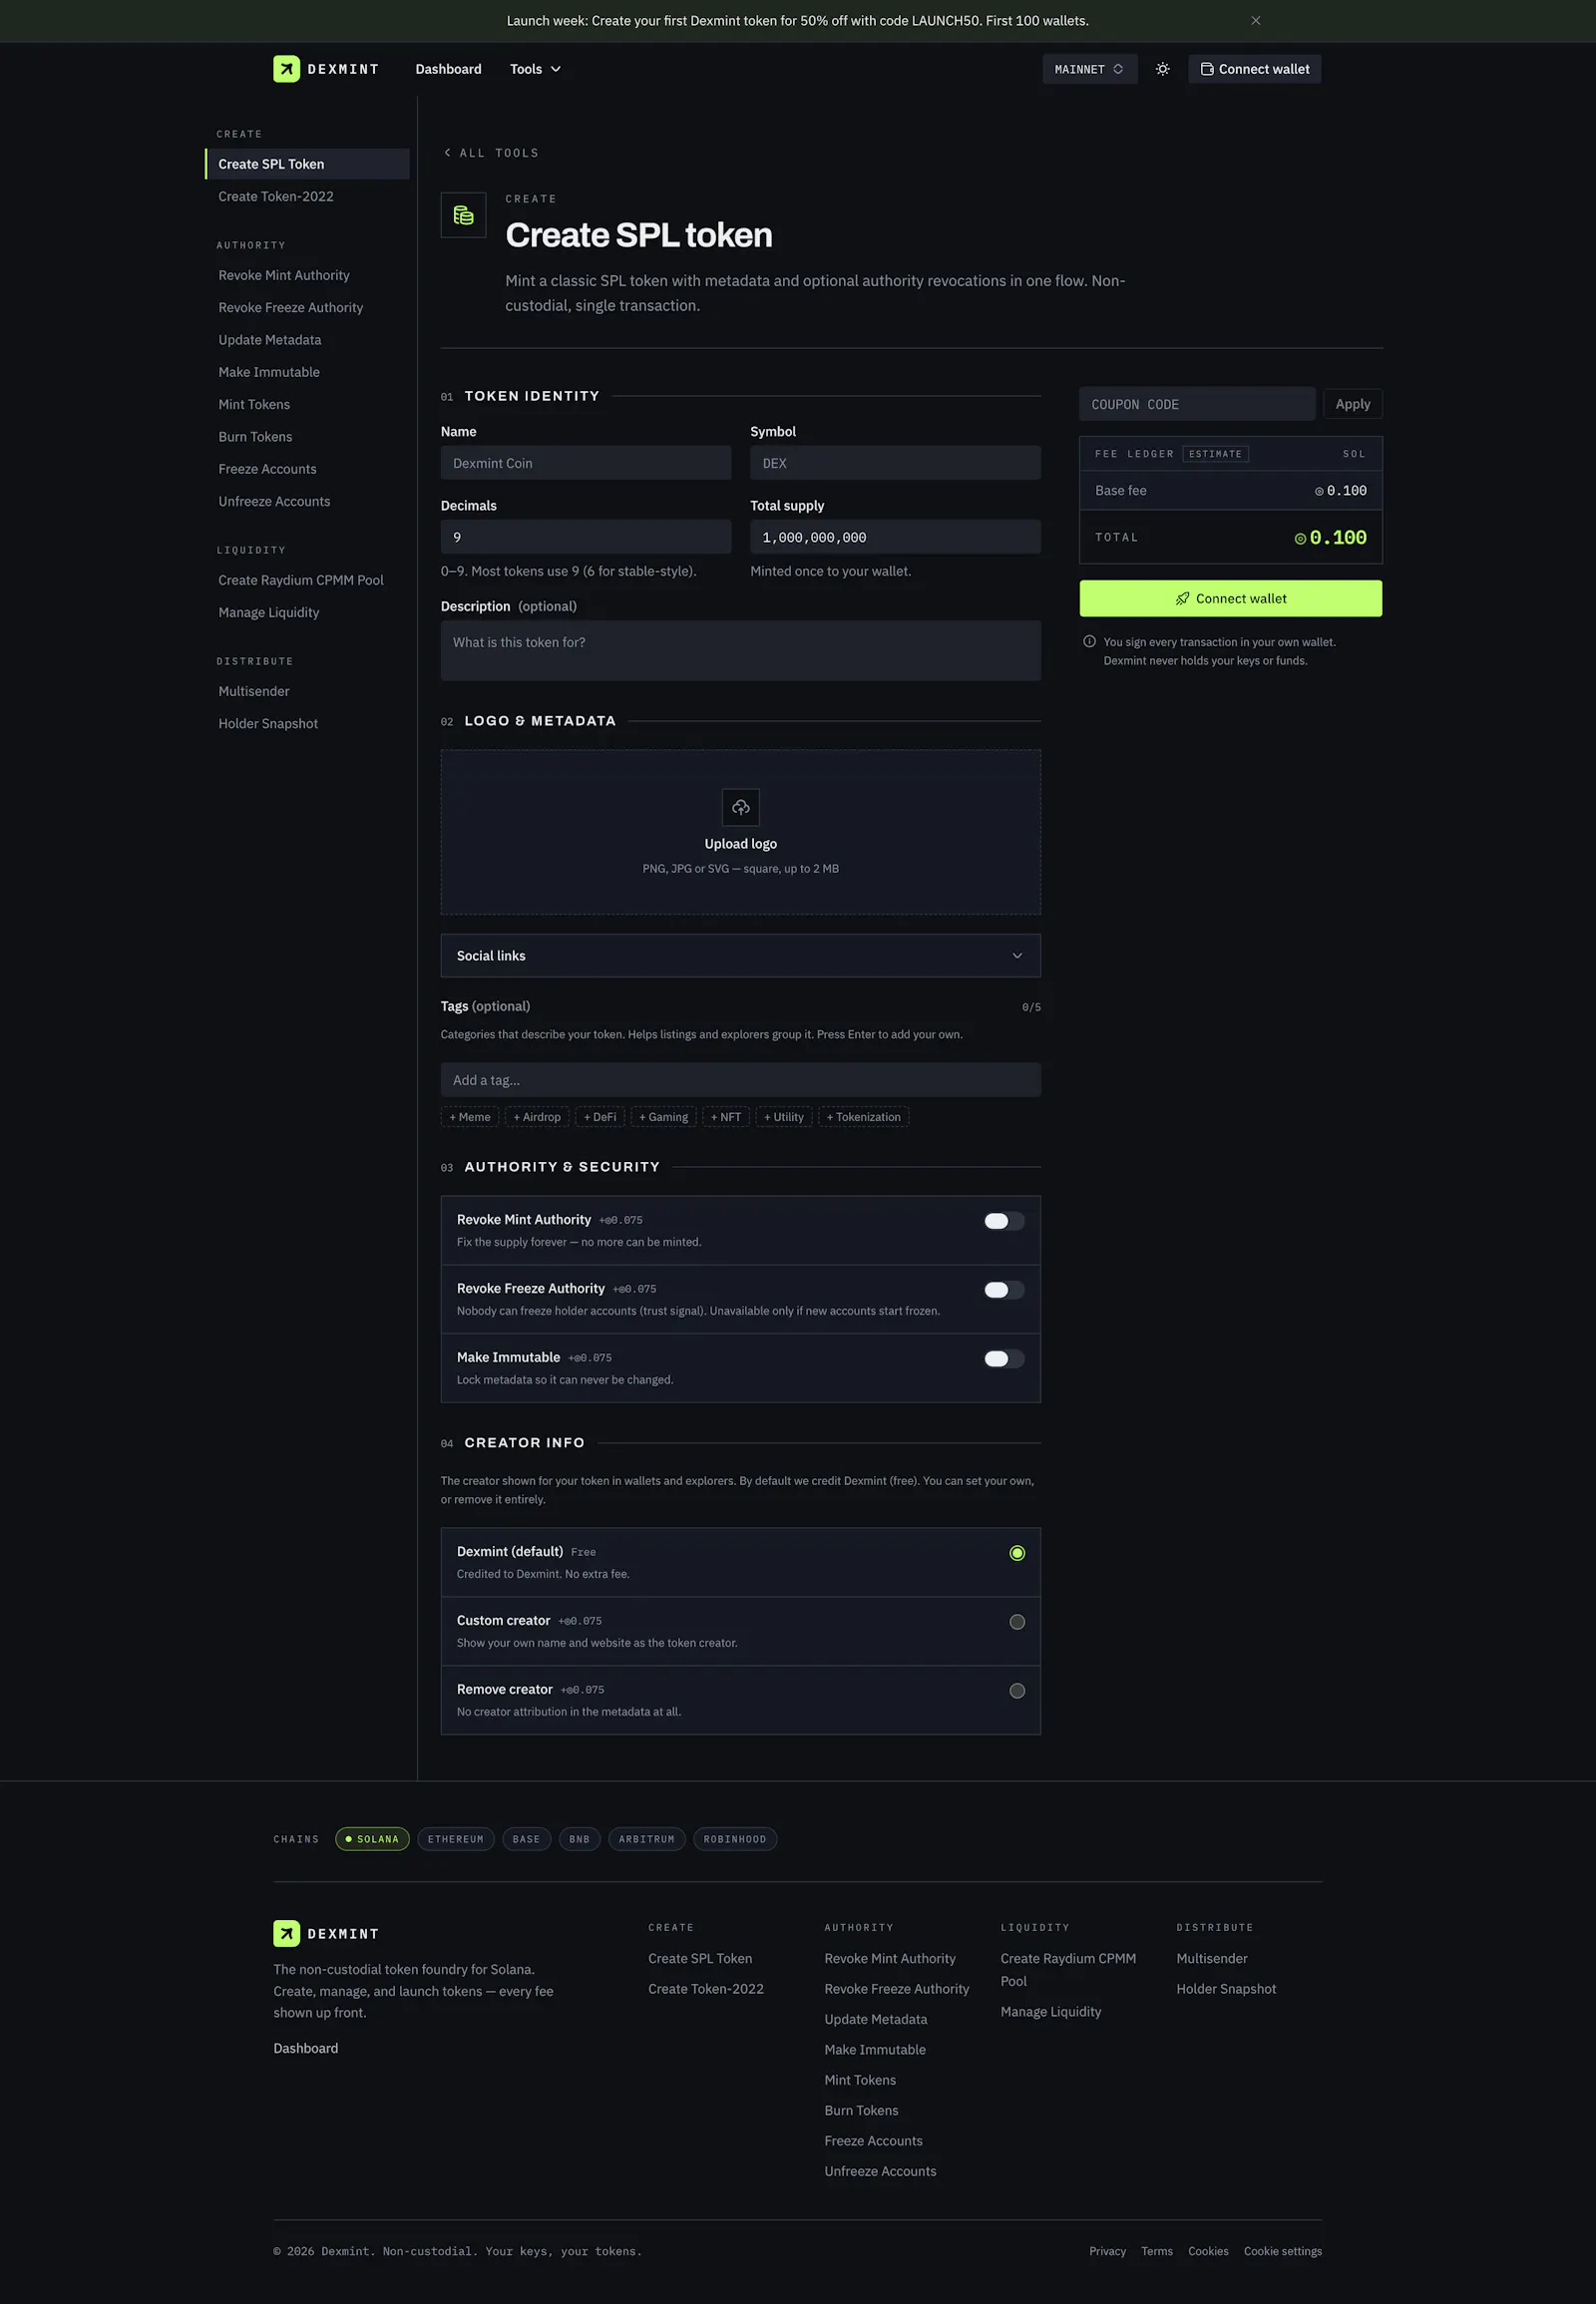Go back via All Tools arrow
The image size is (1596, 2304).
pos(491,153)
